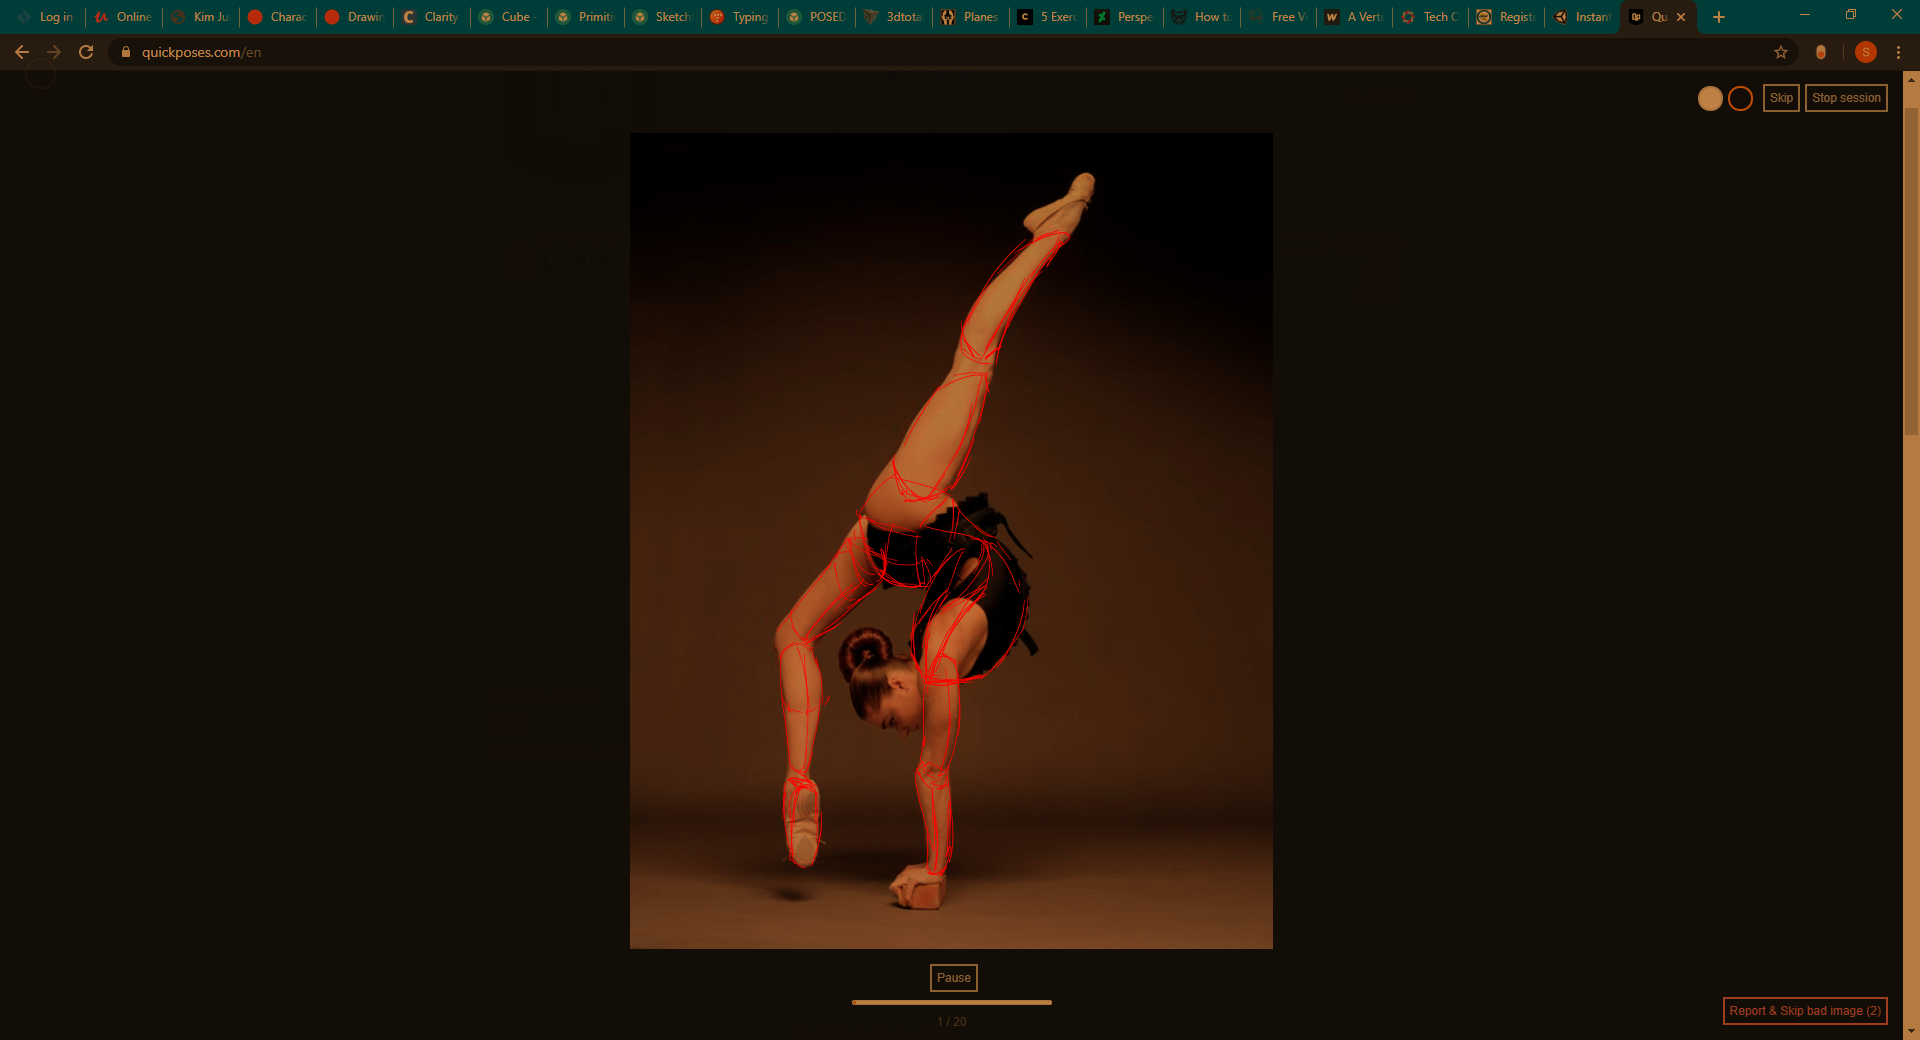
Task: Click the session progress bar below Pause
Action: pyautogui.click(x=951, y=1002)
